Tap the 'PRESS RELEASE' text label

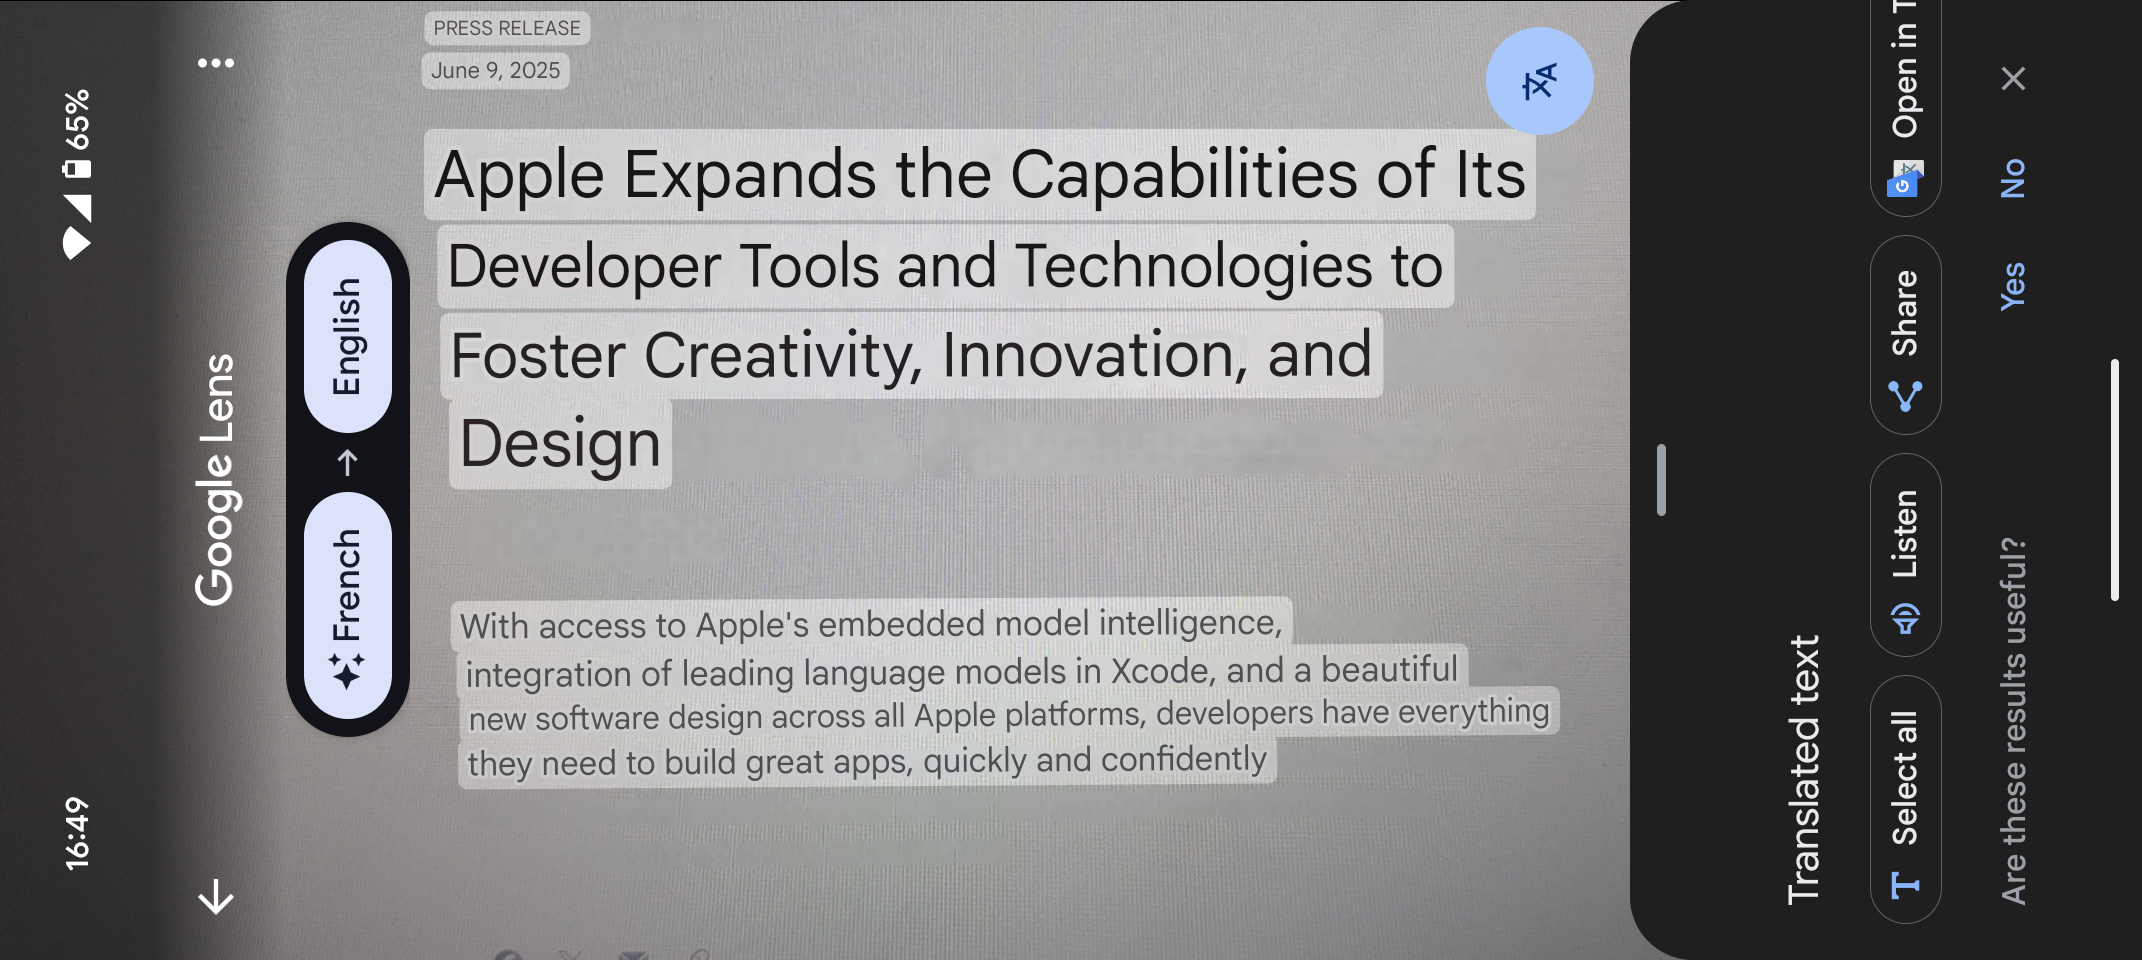(507, 28)
